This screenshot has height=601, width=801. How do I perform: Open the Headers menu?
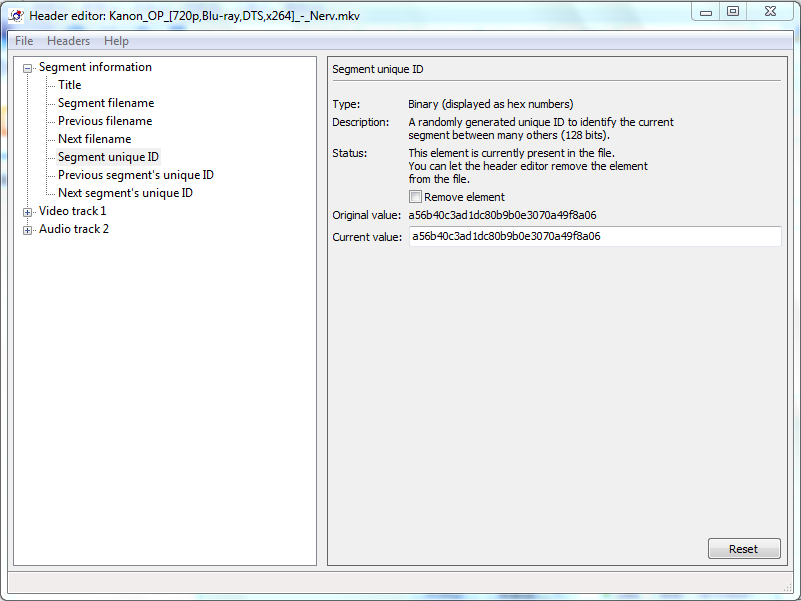tap(68, 41)
